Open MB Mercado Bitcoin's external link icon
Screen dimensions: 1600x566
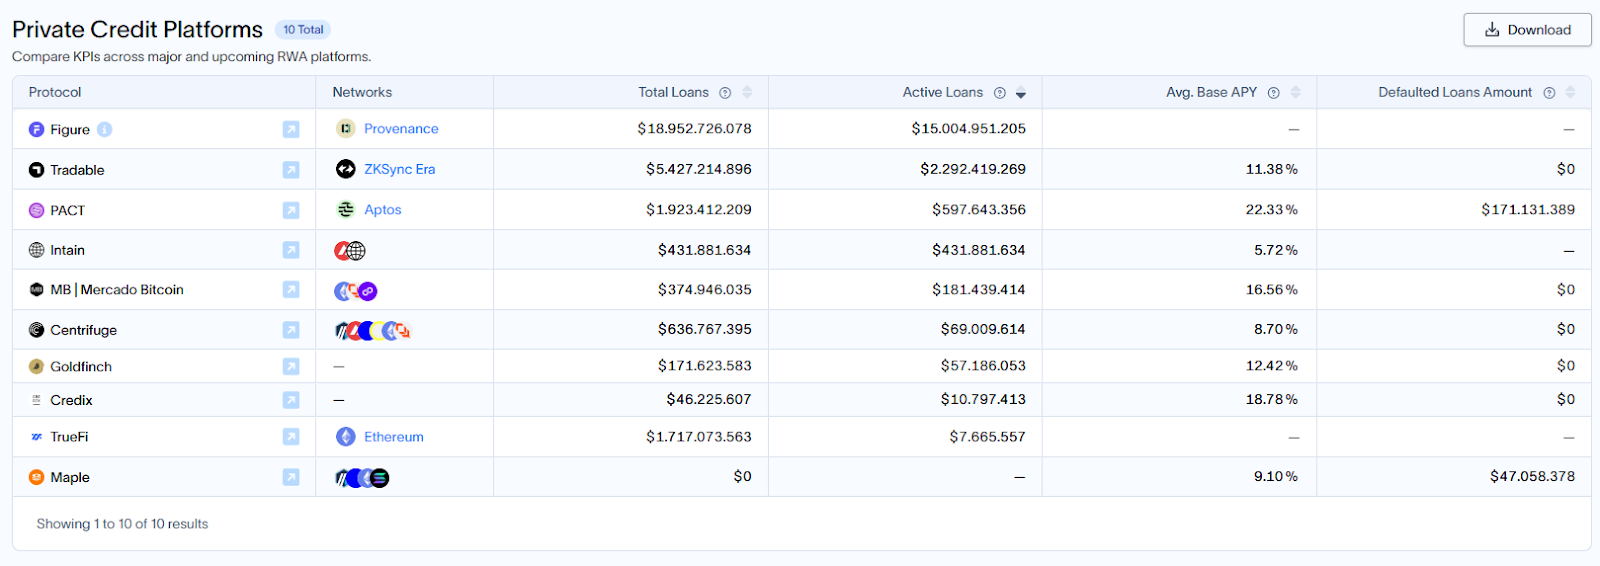pyautogui.click(x=291, y=290)
